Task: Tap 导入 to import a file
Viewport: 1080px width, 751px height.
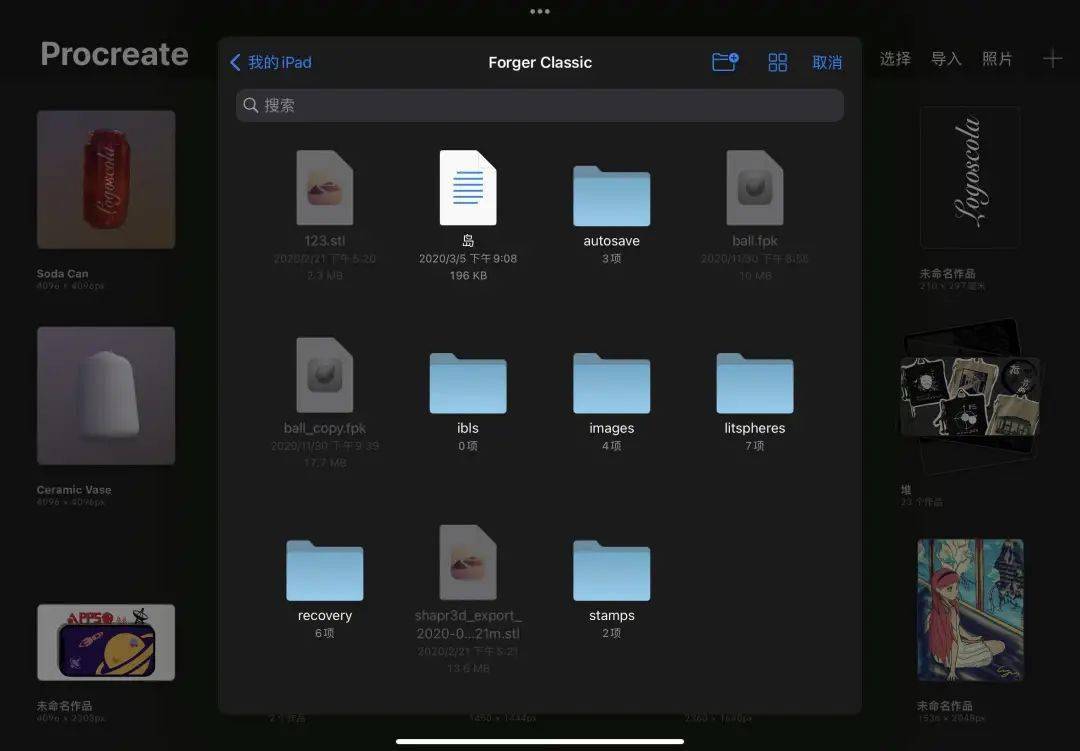Action: [x=946, y=58]
